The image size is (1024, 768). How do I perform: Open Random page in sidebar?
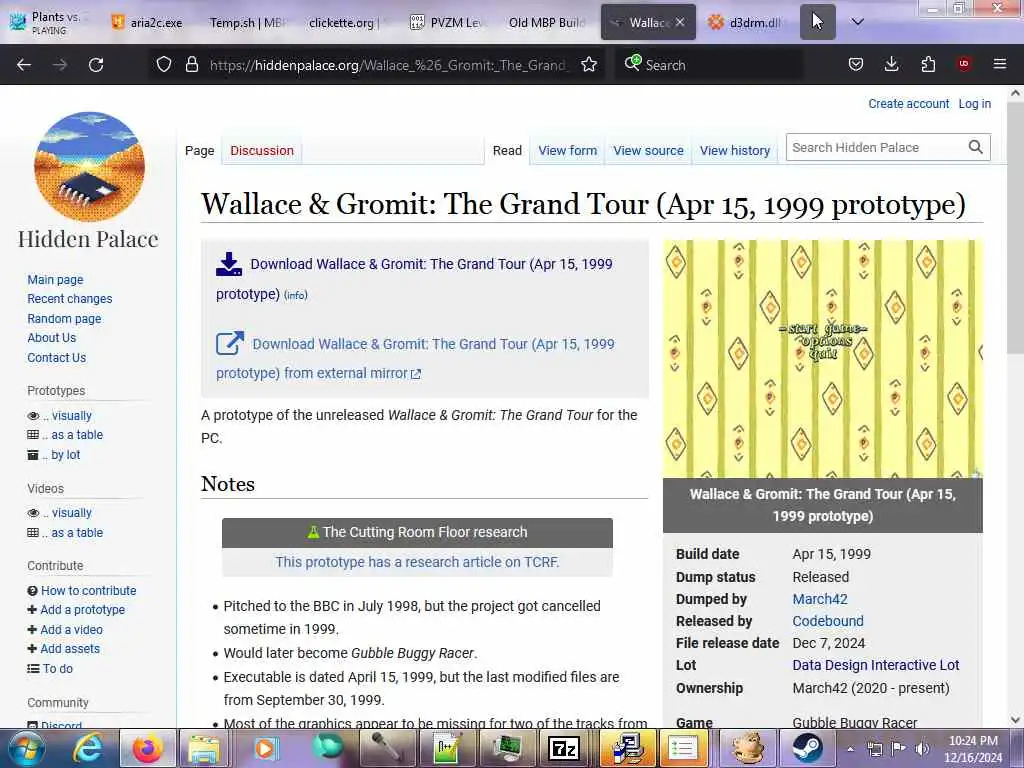(x=64, y=319)
